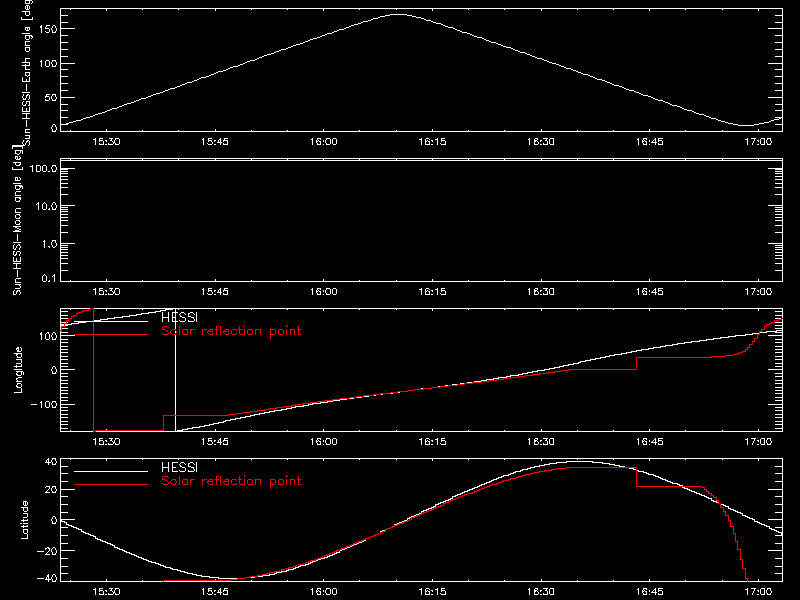Screen dimensions: 800x600
Task: Click the 40 tick on the Latitude plot
Action: [x=51, y=462]
